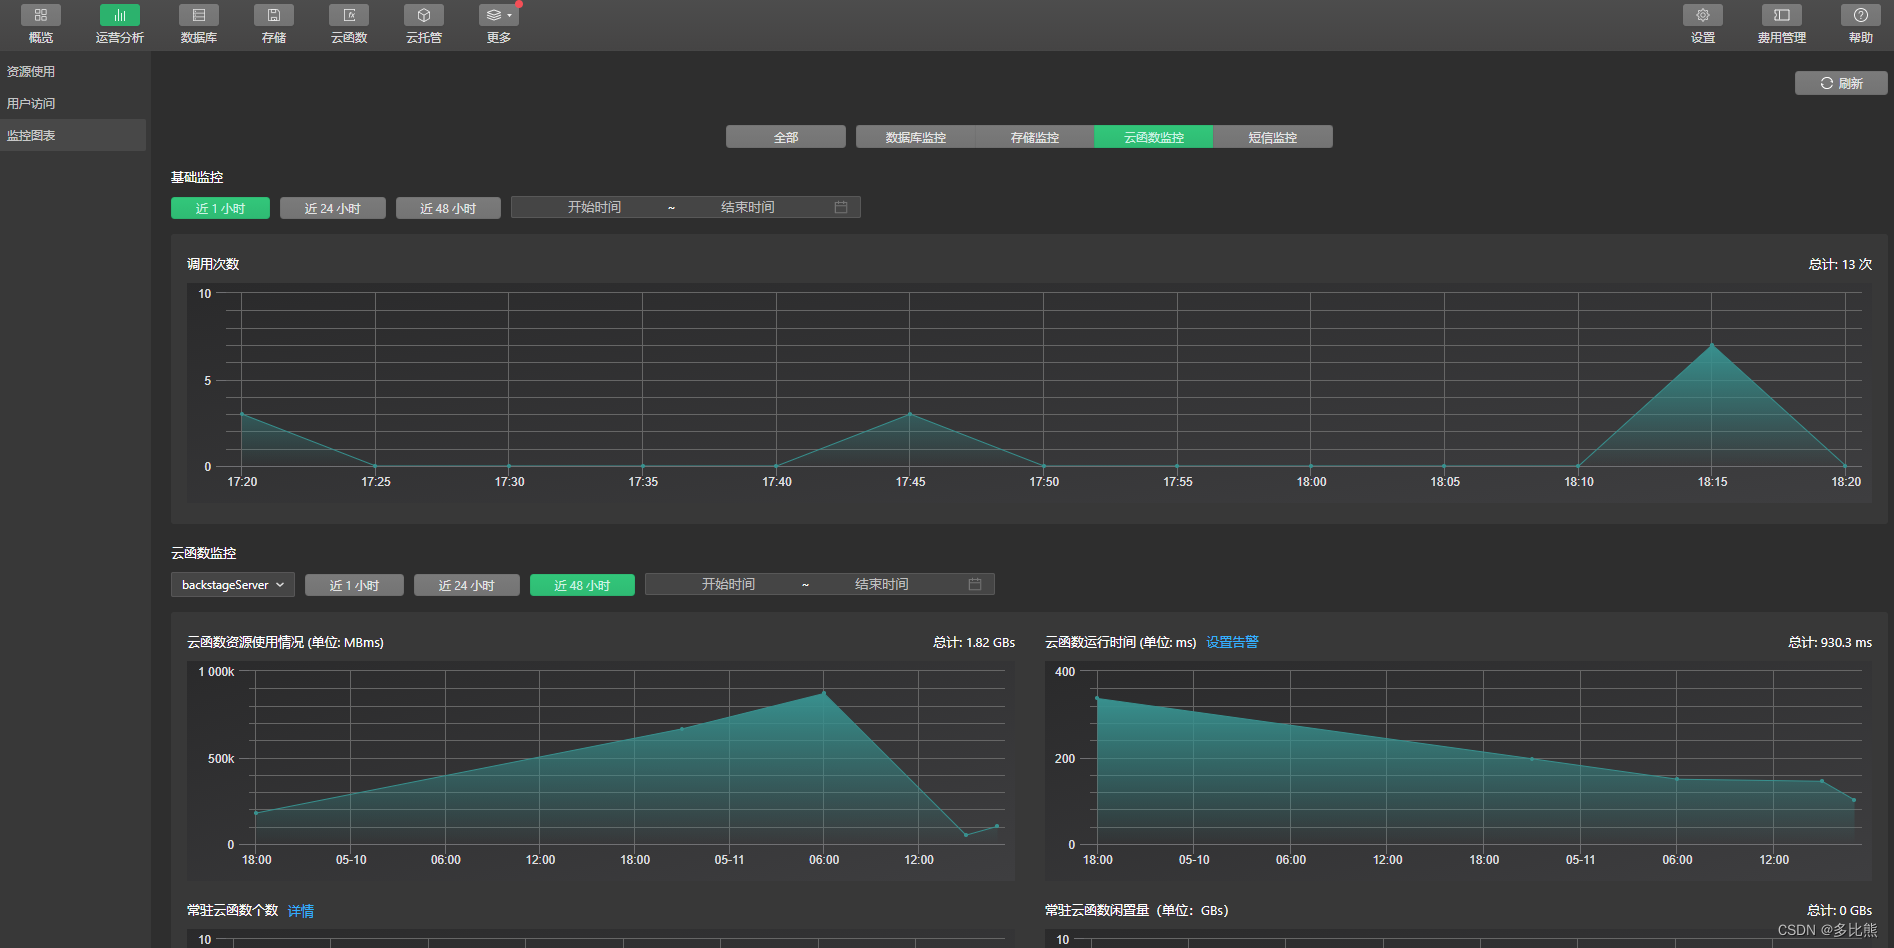Open the 费用管理 billing icon
The height and width of the screenshot is (948, 1894).
pyautogui.click(x=1782, y=15)
